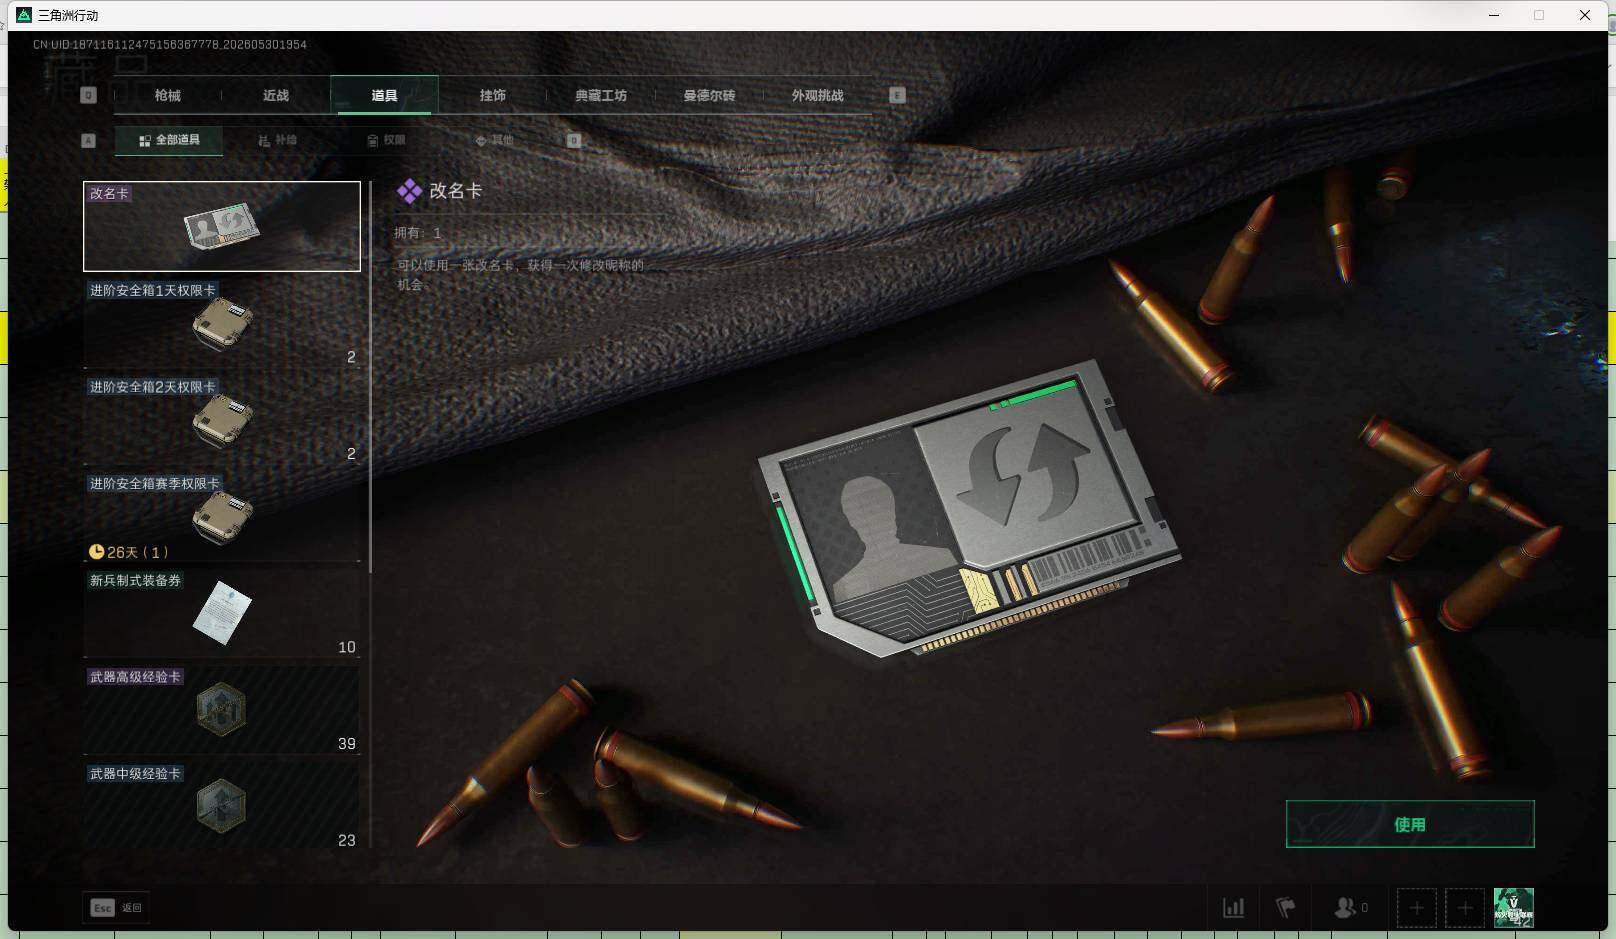Select the 改名卡 item card
Image resolution: width=1616 pixels, height=939 pixels.
click(222, 226)
